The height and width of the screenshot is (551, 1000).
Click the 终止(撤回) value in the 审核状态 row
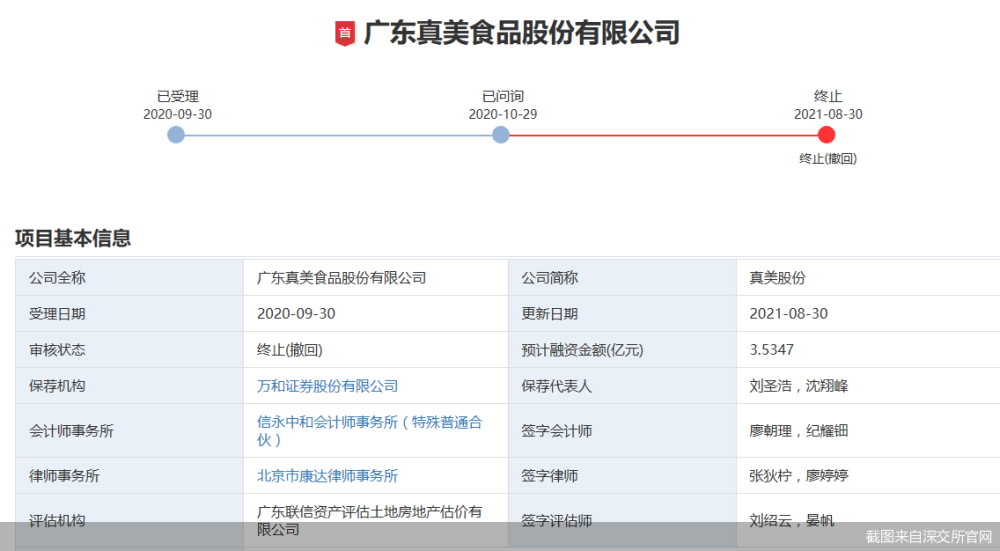(x=290, y=350)
